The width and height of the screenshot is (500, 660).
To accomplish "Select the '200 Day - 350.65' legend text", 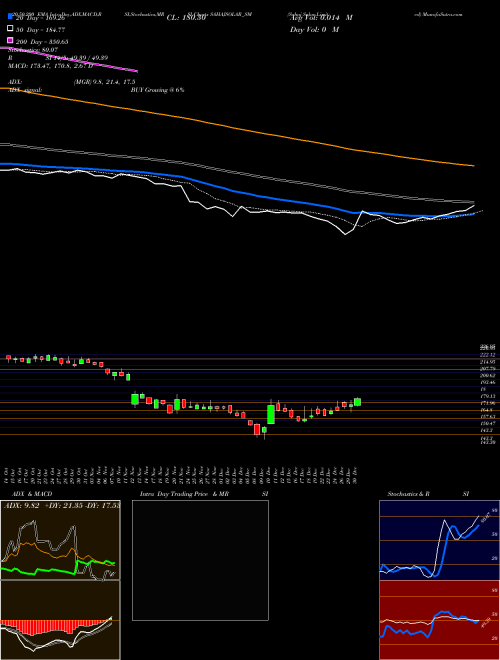I will tap(42, 42).
